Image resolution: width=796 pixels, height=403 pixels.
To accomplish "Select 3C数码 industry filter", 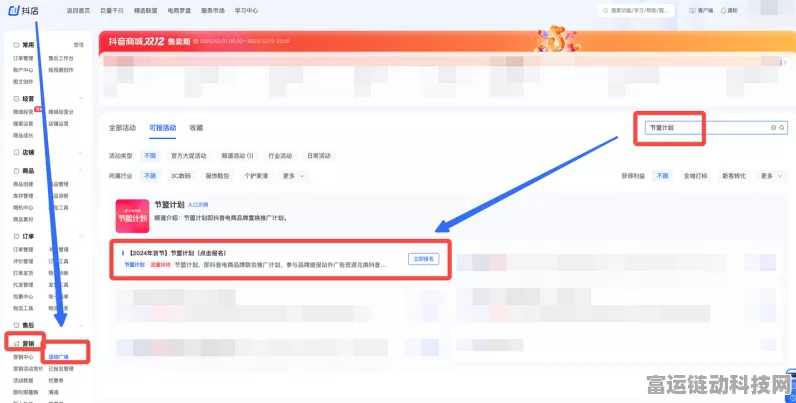I will coord(180,176).
